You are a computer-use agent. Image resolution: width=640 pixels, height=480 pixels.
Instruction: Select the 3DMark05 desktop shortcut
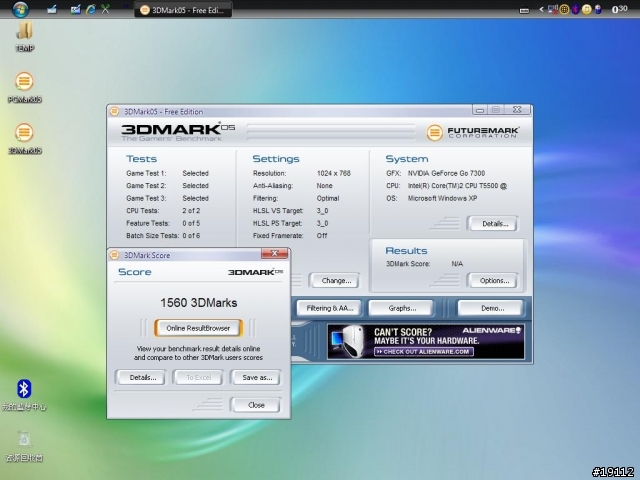[24, 139]
